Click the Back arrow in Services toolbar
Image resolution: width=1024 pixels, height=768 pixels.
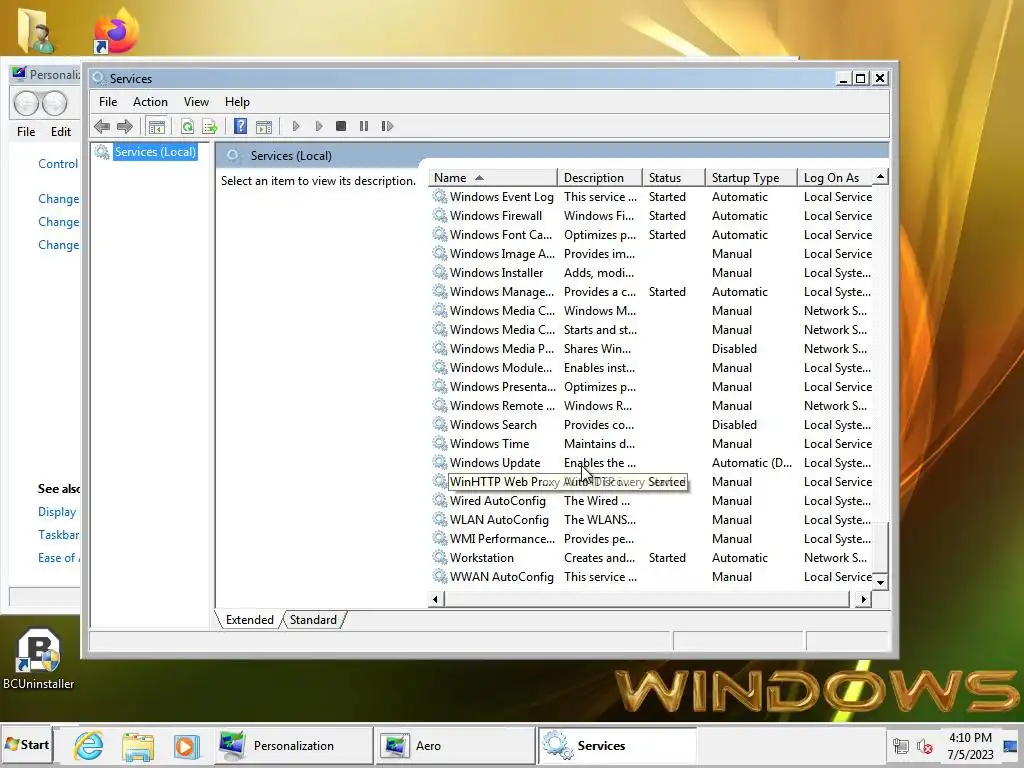[x=102, y=126]
